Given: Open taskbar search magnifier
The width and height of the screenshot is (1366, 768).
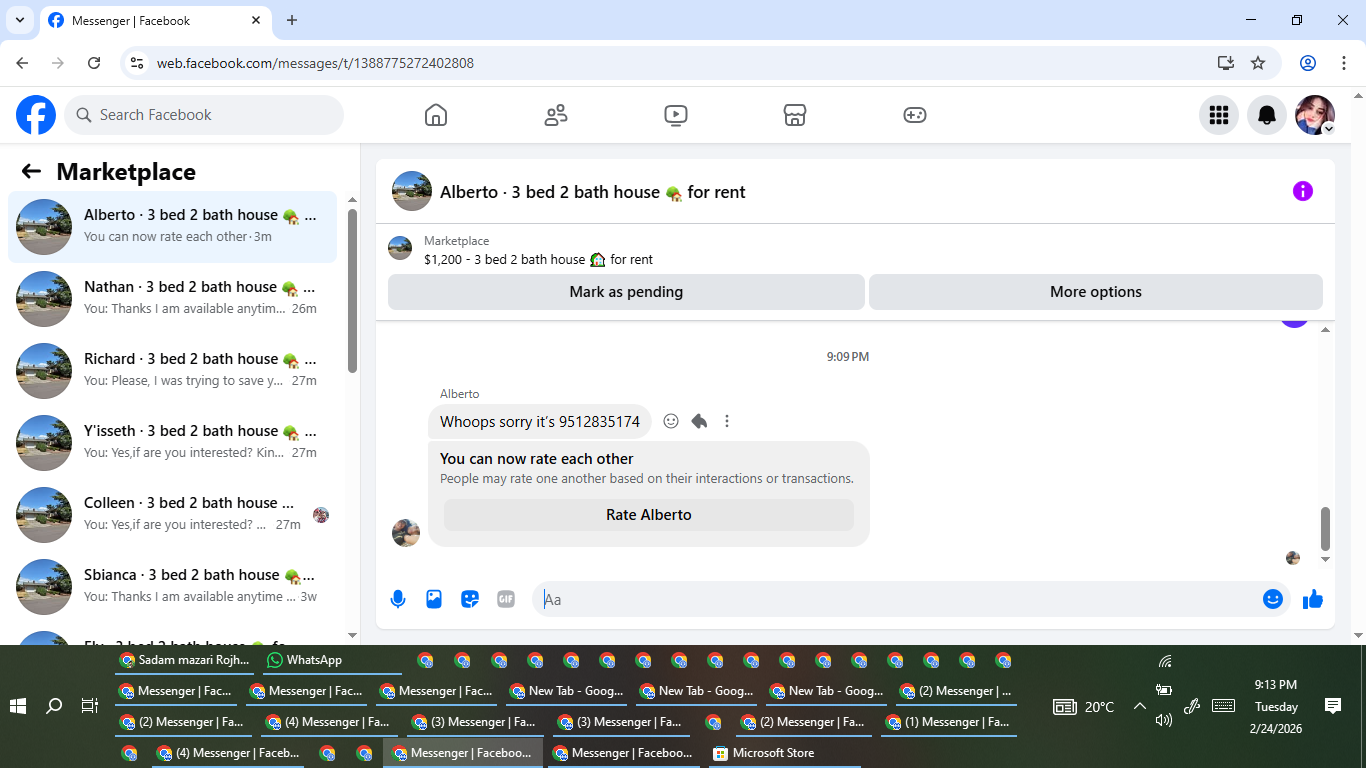Looking at the screenshot, I should coord(54,706).
